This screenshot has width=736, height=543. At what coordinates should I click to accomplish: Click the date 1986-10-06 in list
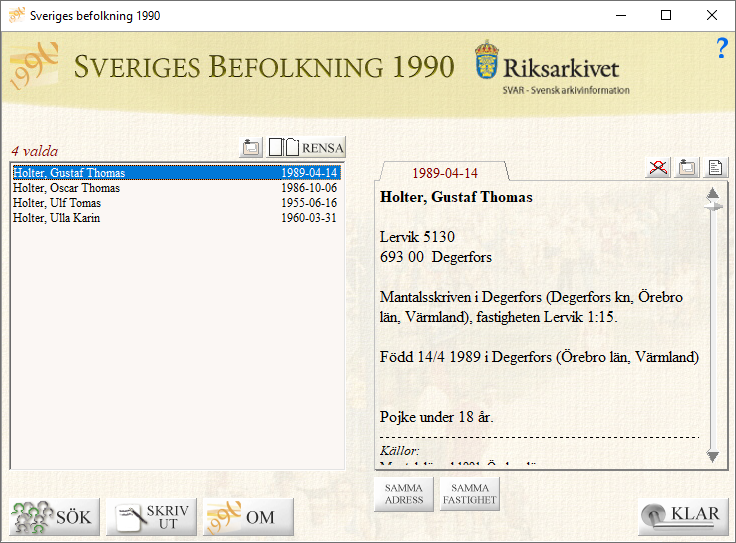click(x=309, y=188)
